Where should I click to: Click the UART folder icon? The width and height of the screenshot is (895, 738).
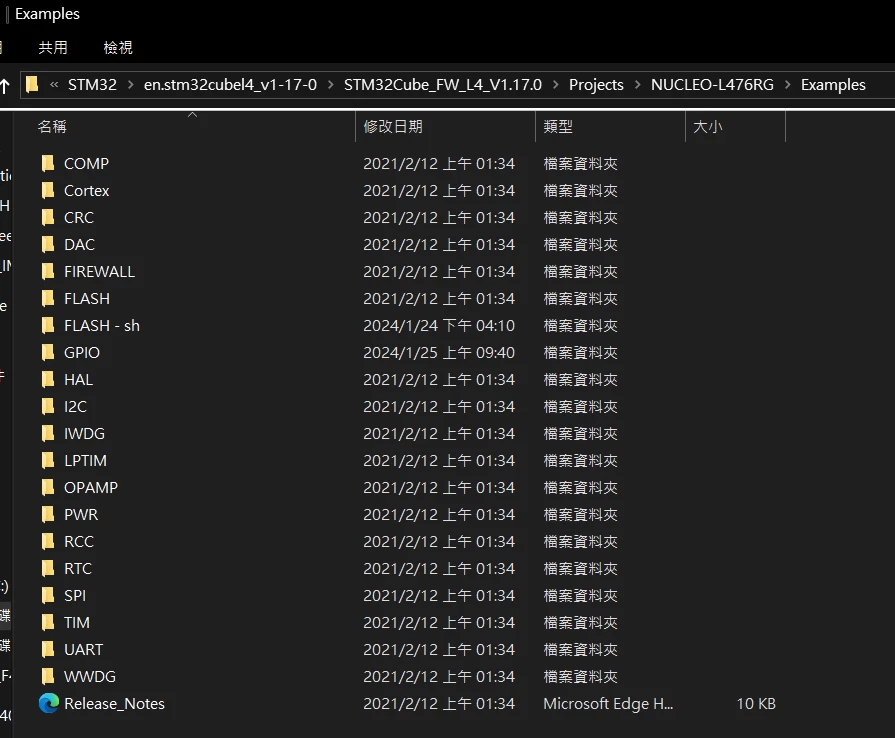point(48,650)
